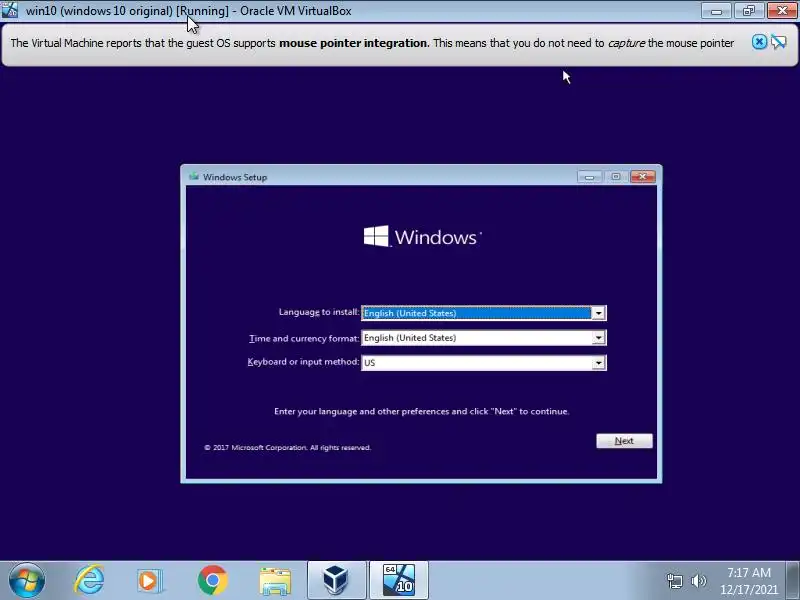Open the taskbar clock showing 7:17 AM
The width and height of the screenshot is (800, 600).
coord(748,581)
